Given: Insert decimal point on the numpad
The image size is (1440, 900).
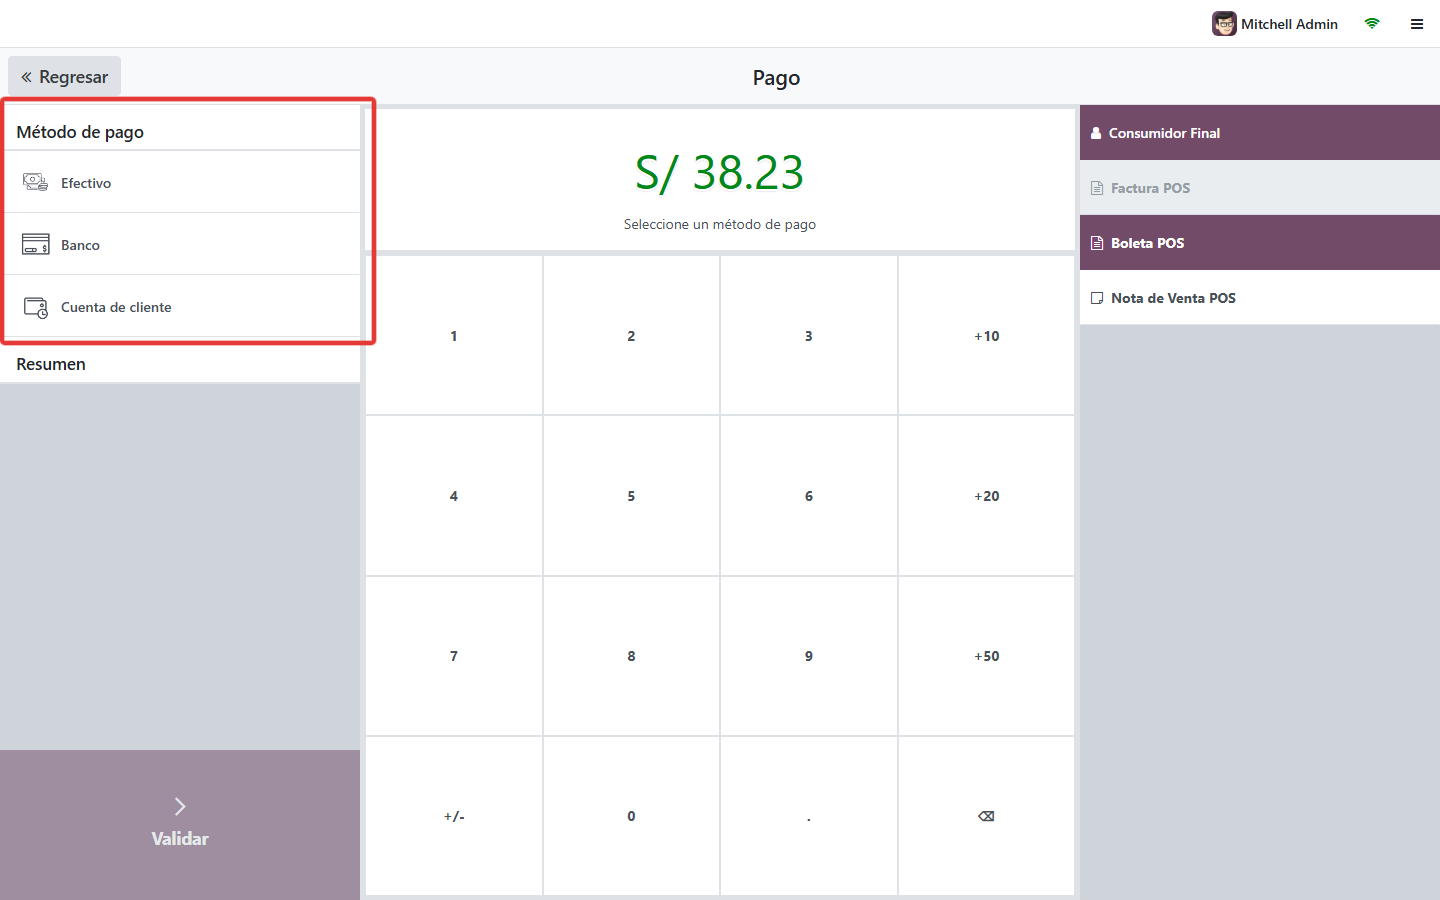Looking at the screenshot, I should (809, 816).
